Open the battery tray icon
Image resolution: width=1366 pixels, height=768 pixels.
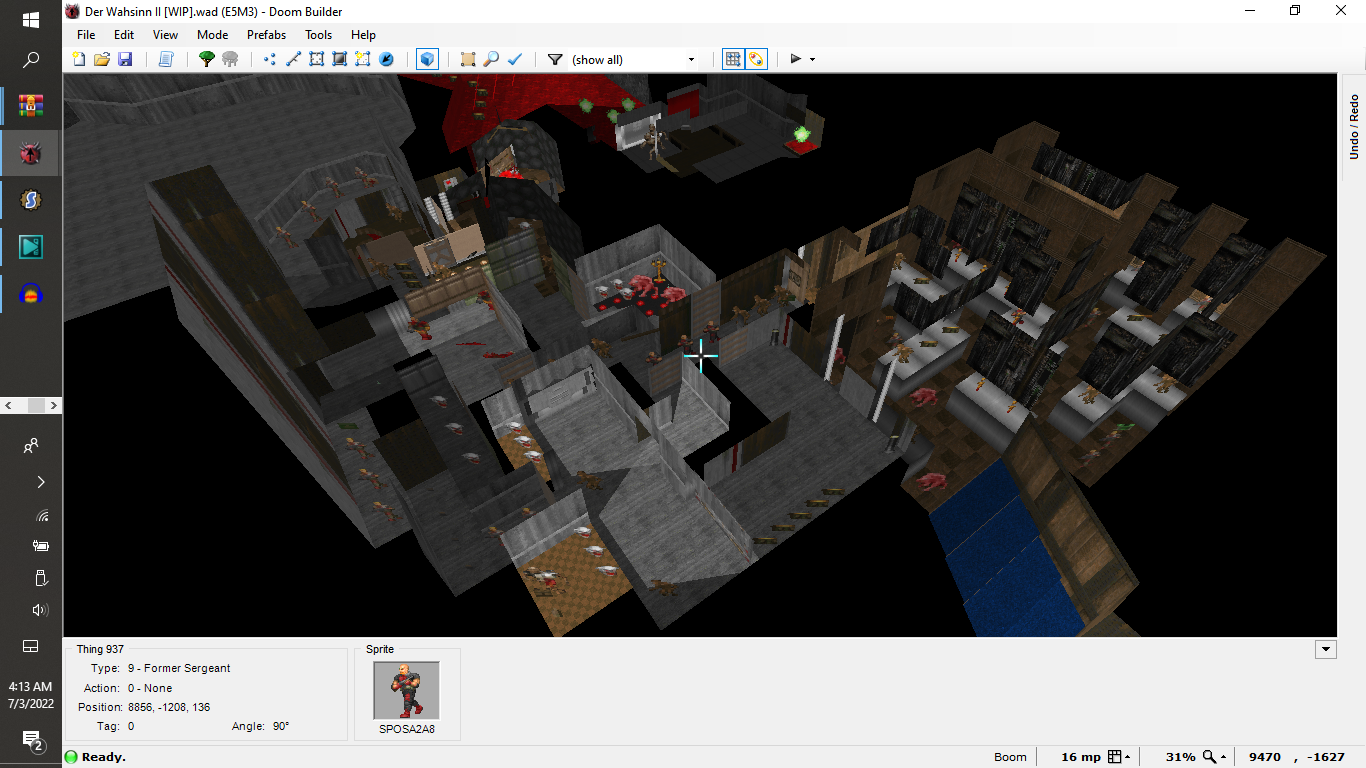pyautogui.click(x=41, y=546)
